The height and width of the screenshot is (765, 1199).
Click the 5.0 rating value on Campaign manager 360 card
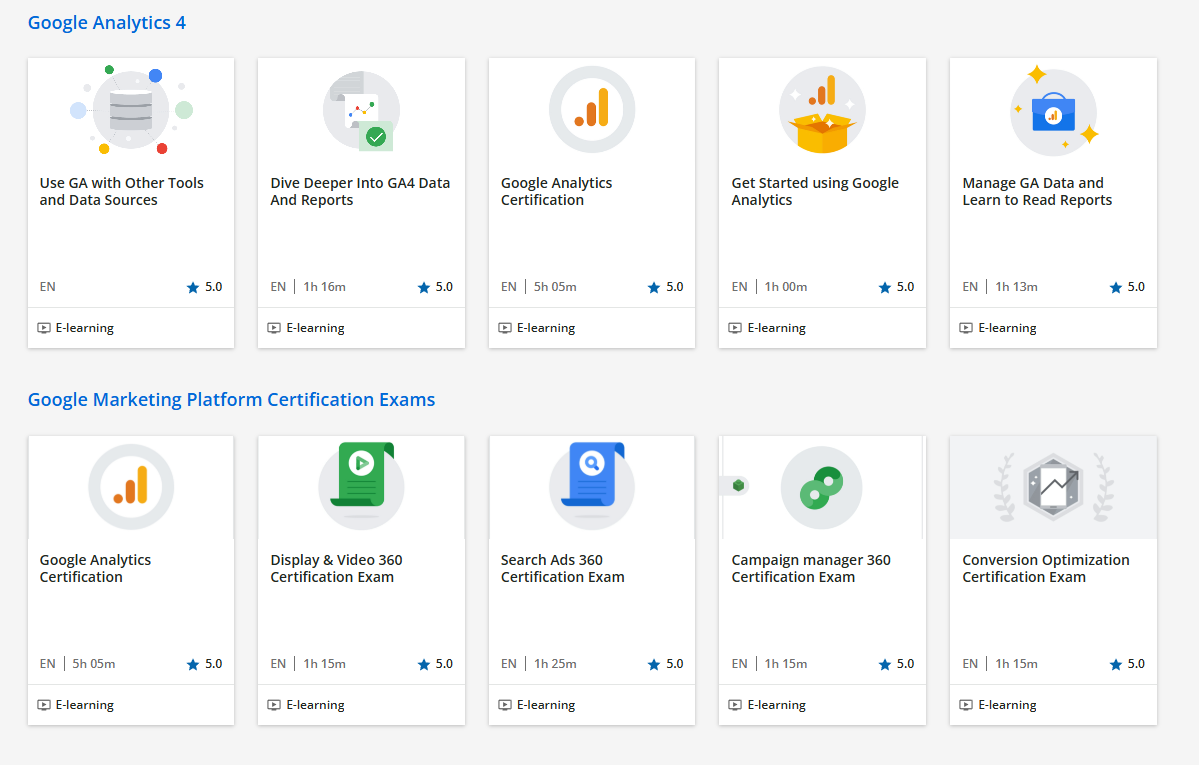[905, 664]
